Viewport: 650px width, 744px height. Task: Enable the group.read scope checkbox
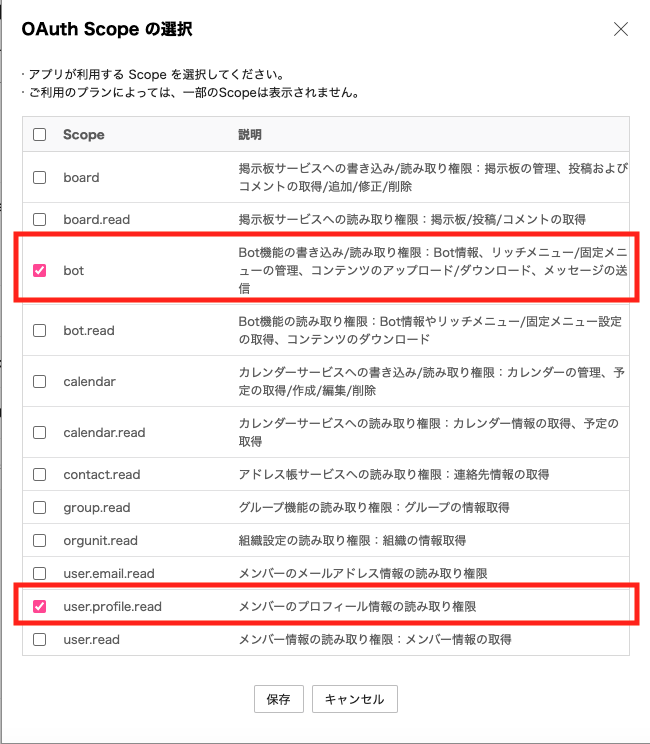(x=40, y=508)
